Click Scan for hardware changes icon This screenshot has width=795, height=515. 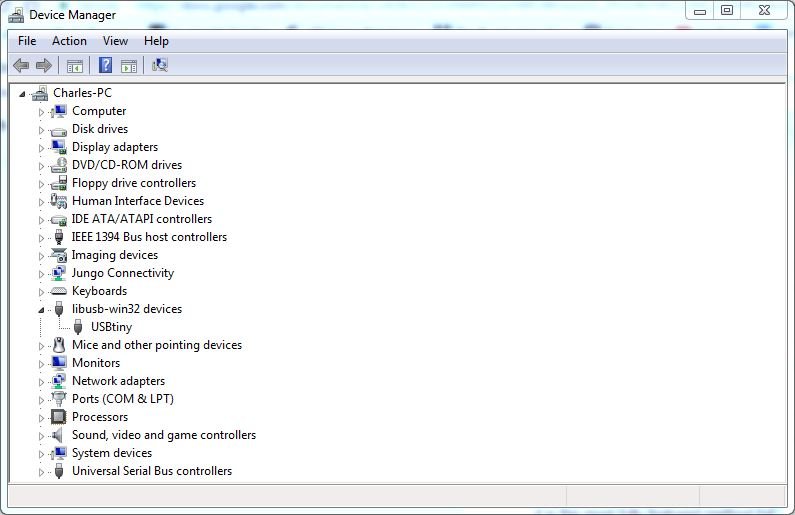(160, 66)
